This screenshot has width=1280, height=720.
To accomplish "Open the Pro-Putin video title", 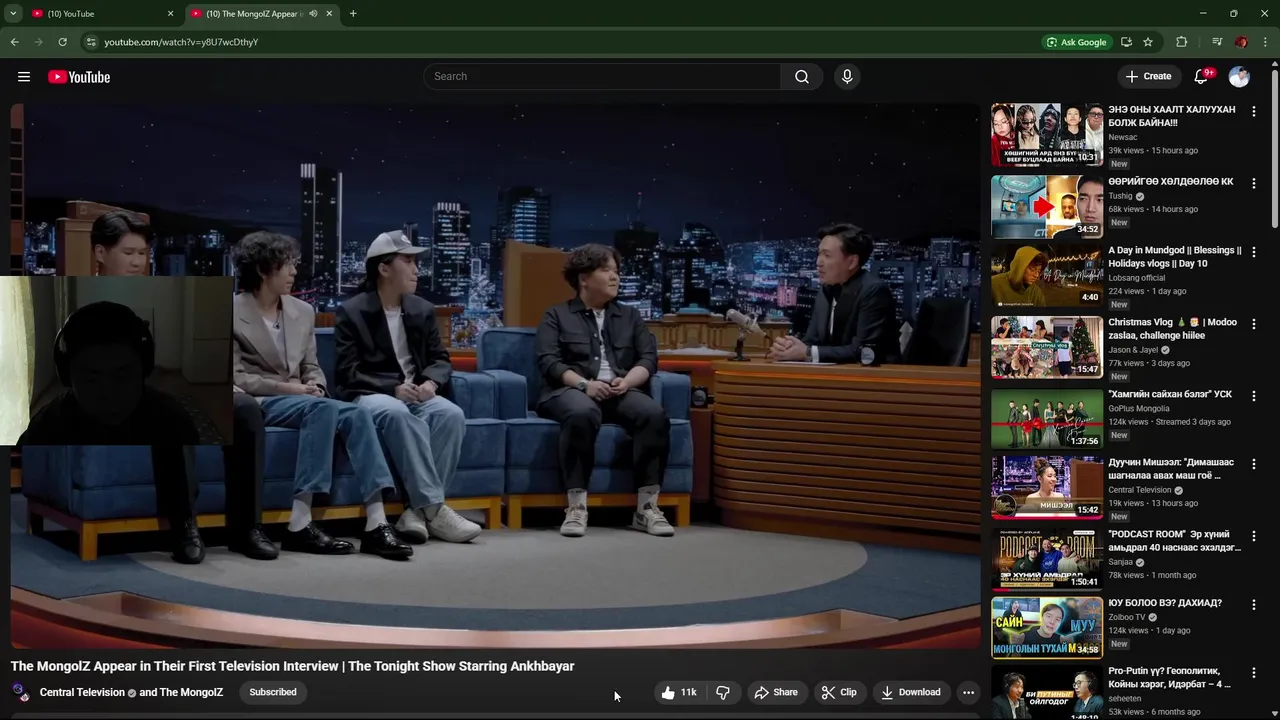I will point(1171,678).
